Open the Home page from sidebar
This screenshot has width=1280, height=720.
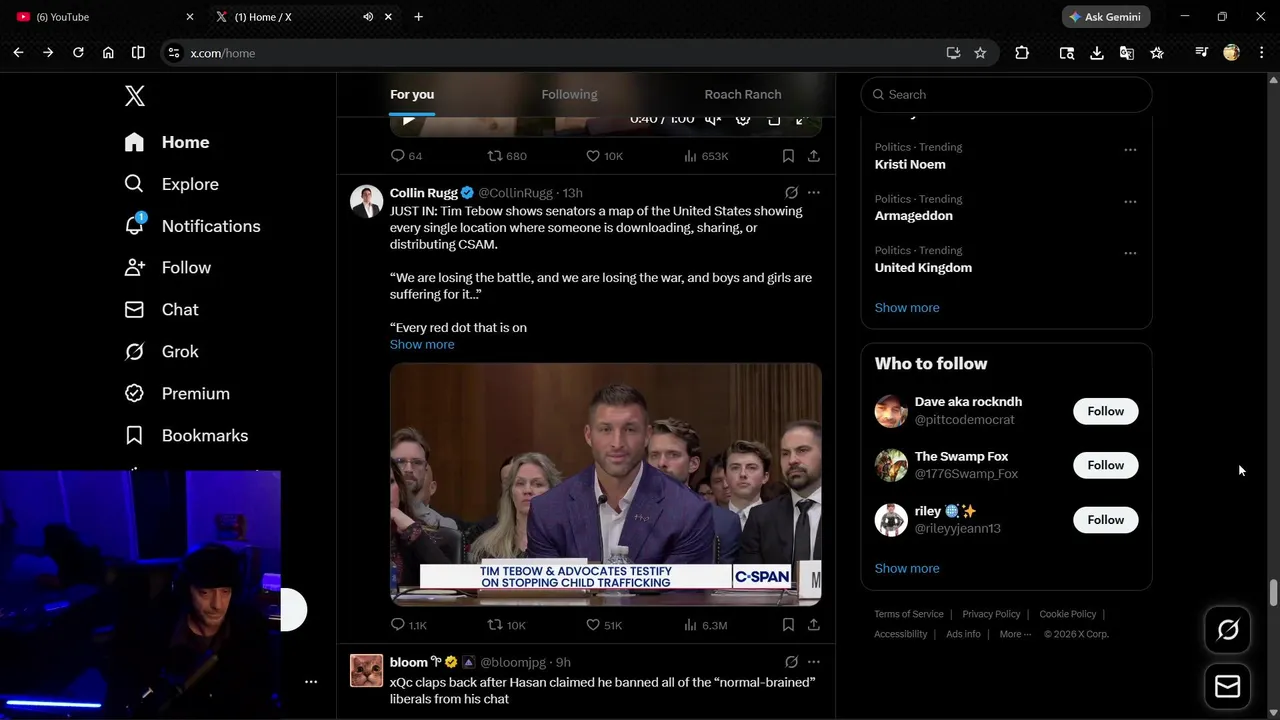pos(167,142)
